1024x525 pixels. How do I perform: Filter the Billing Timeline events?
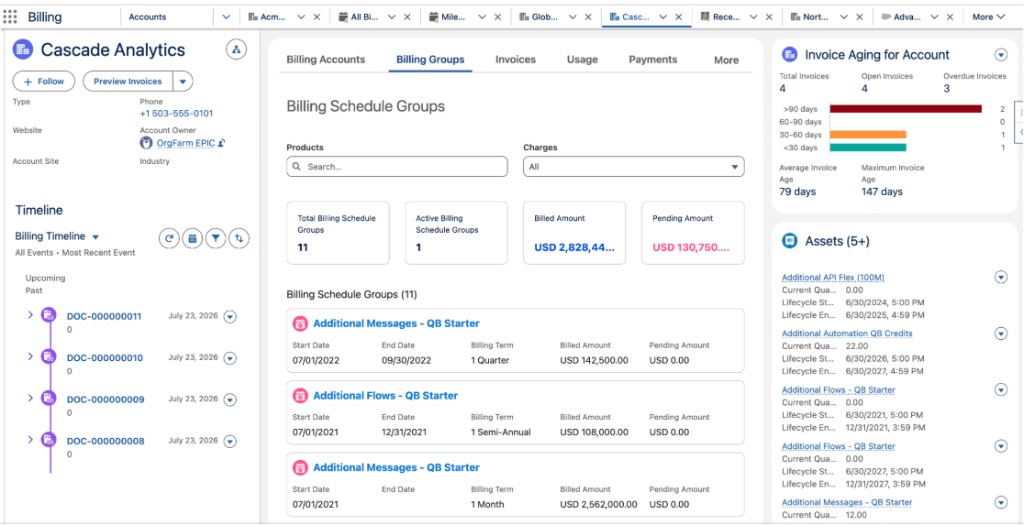tap(216, 238)
